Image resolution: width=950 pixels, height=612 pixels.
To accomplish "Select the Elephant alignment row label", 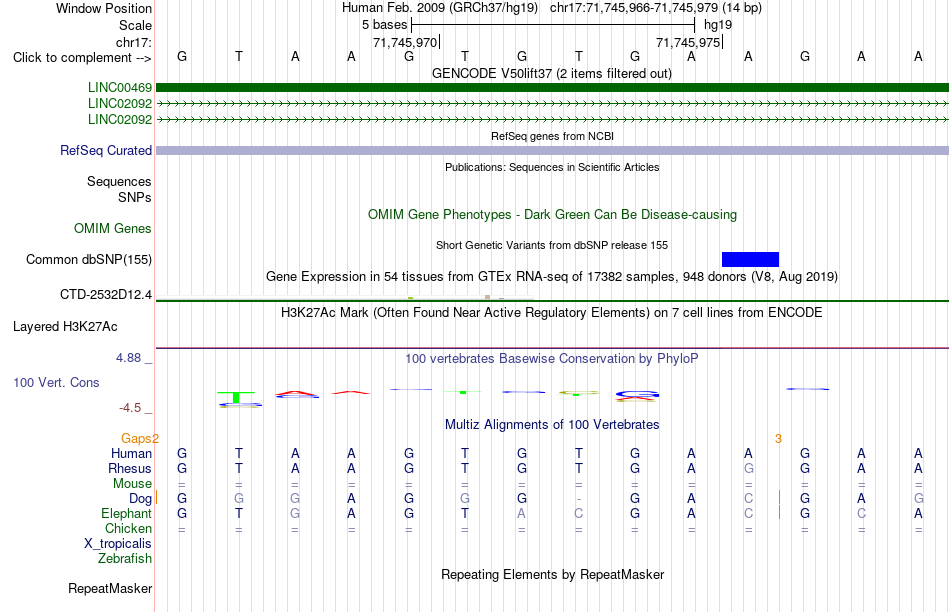I will tap(127, 514).
